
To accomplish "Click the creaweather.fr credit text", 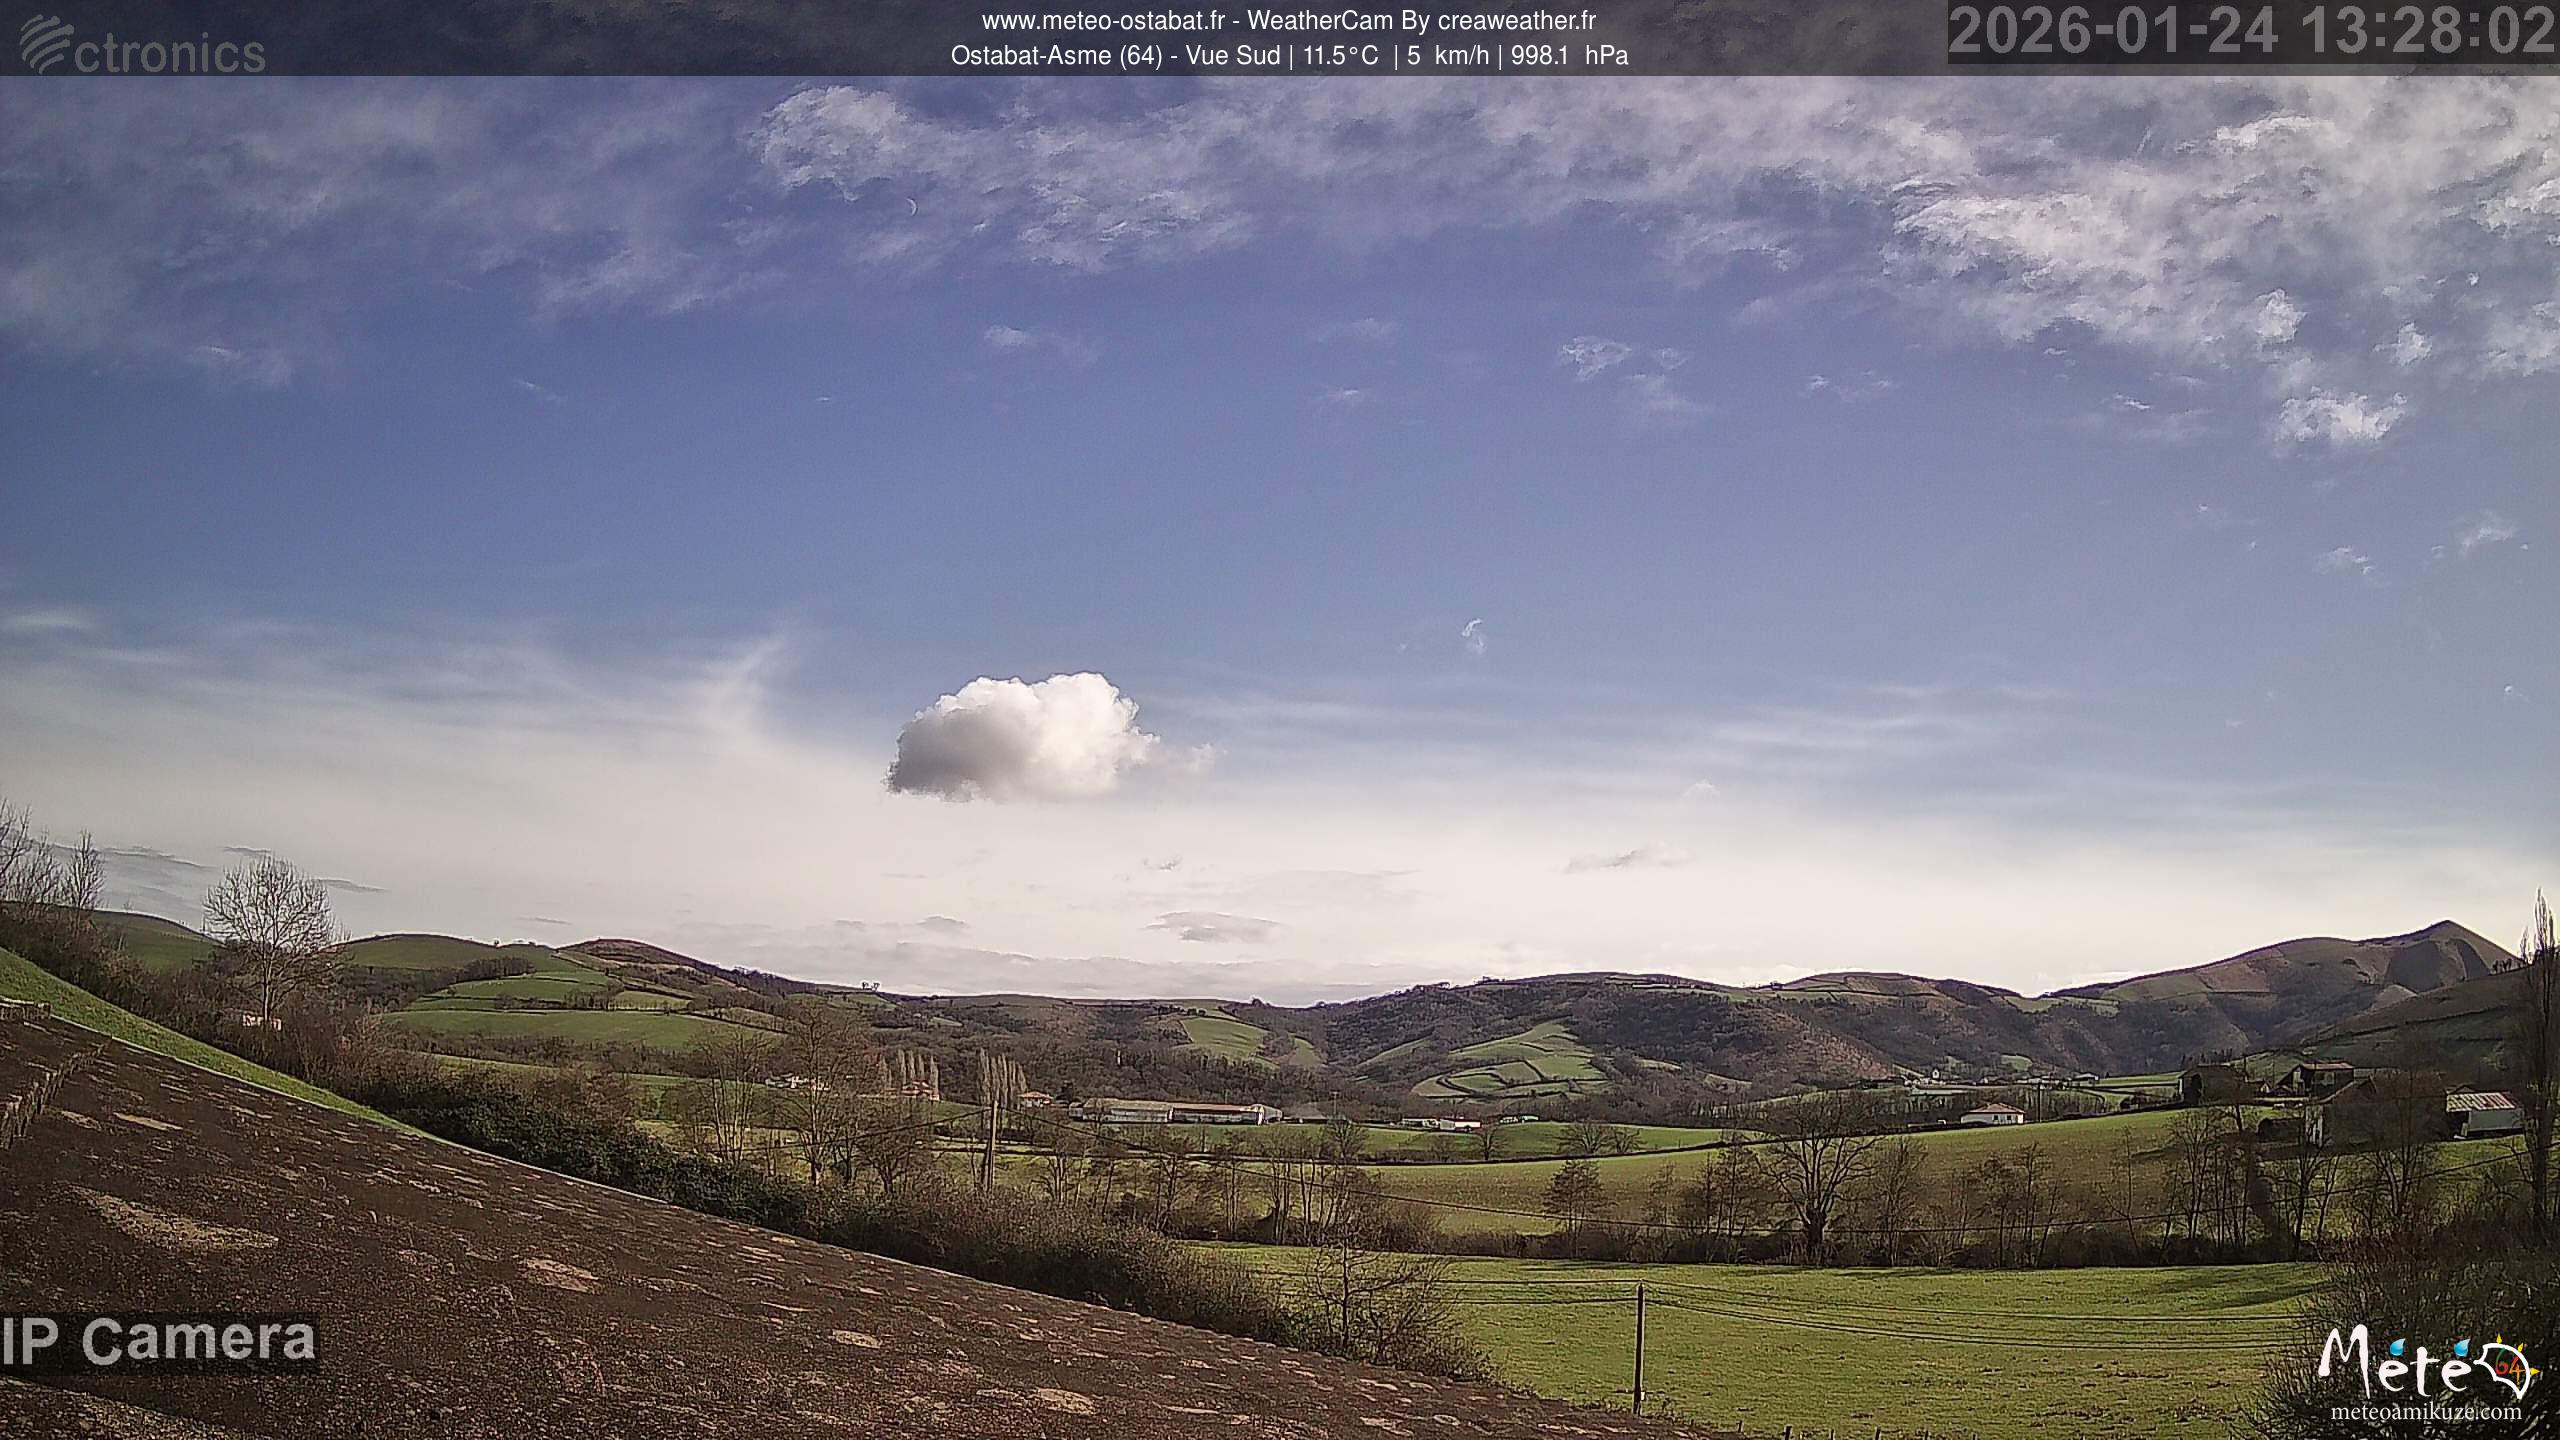I will pyautogui.click(x=1516, y=20).
